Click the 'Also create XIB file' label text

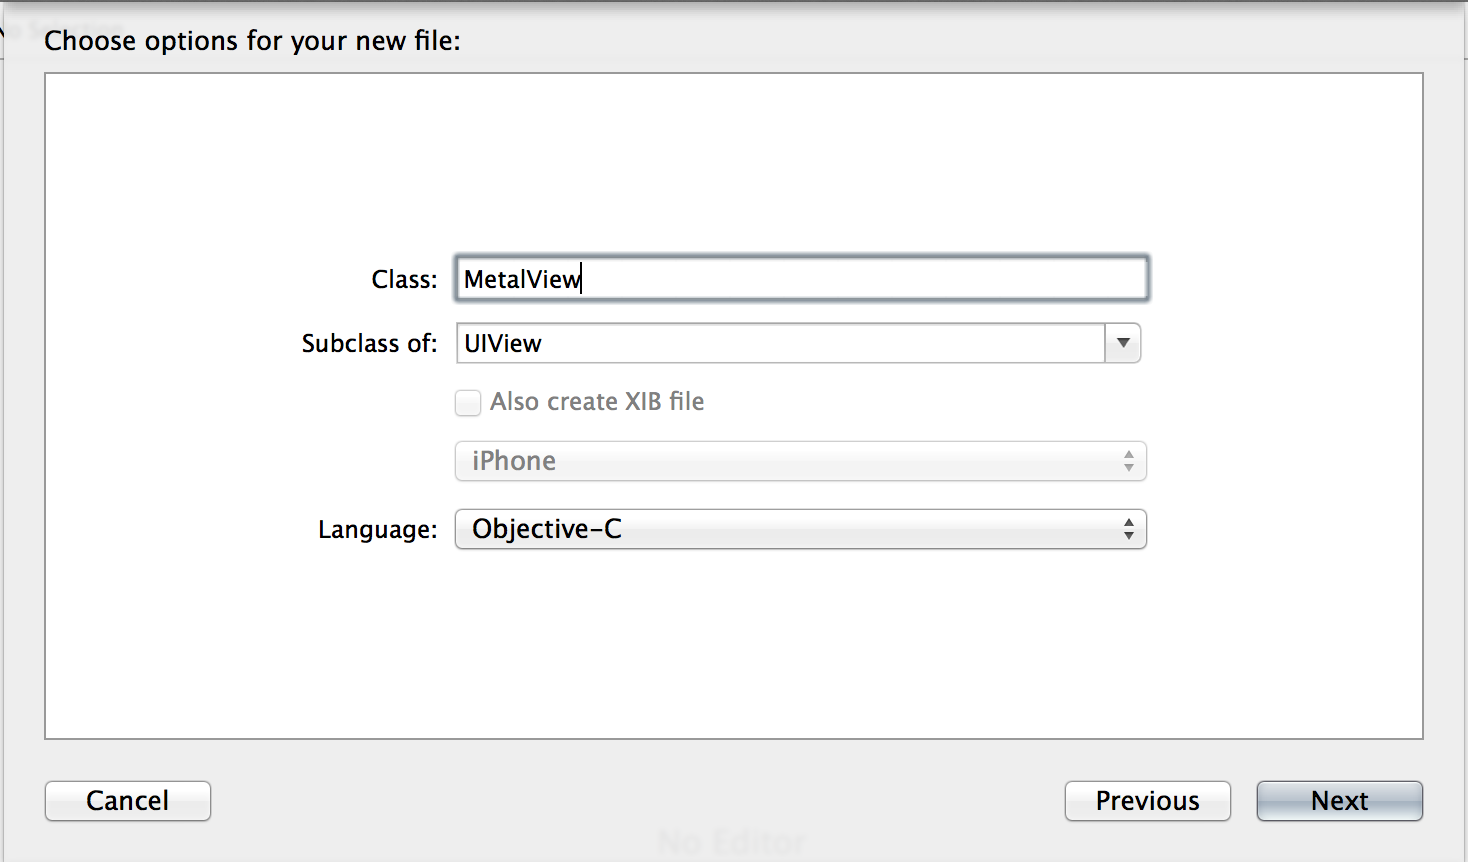coord(597,402)
